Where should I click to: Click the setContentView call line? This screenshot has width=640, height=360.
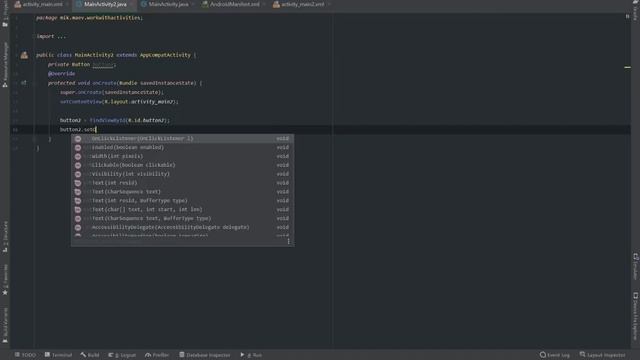pos(119,102)
